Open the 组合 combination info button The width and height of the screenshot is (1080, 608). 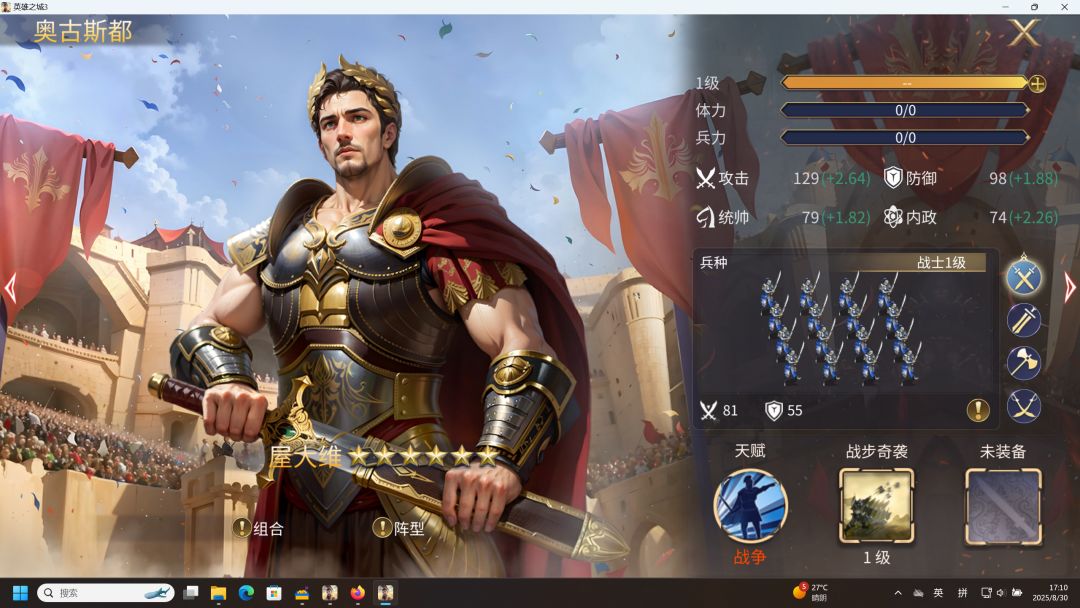click(x=258, y=528)
